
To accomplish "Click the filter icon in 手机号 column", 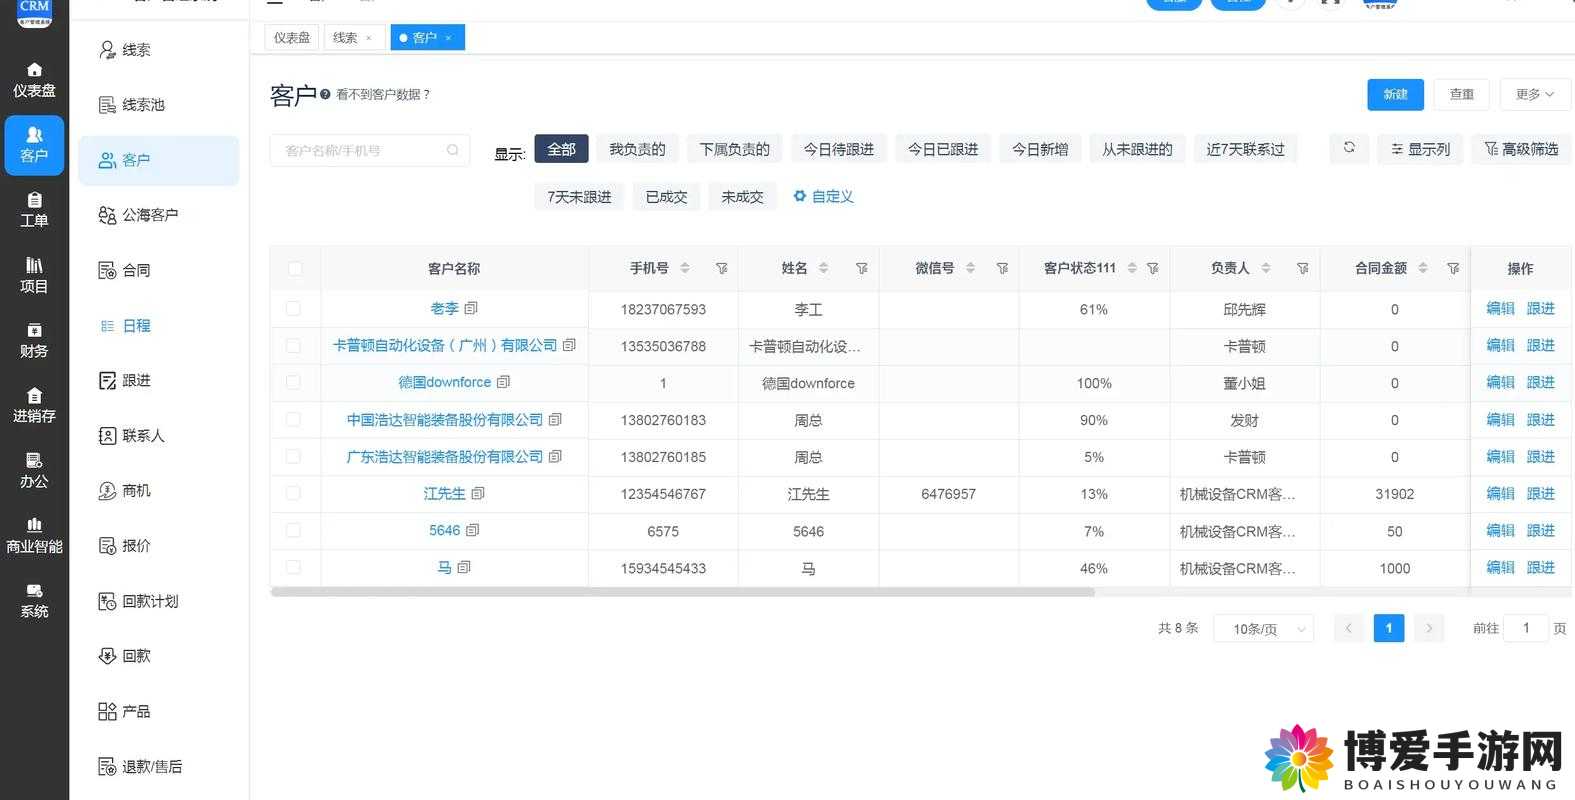I will click(722, 268).
